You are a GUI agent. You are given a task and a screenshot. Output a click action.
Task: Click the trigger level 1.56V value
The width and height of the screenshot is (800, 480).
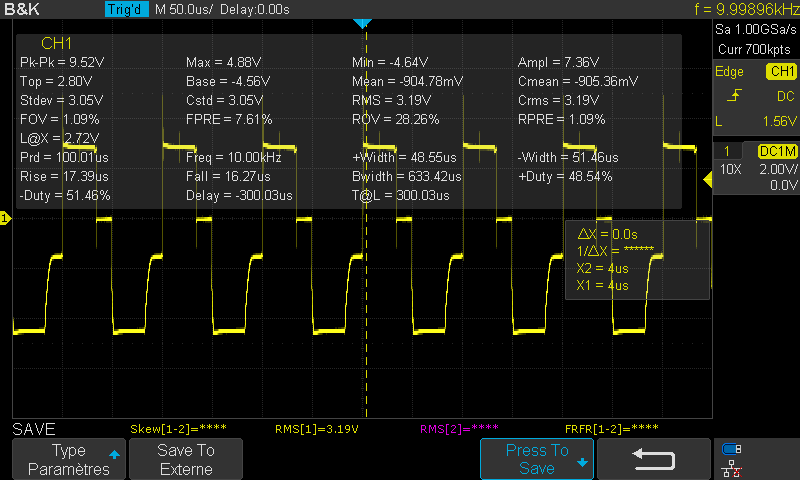[779, 121]
